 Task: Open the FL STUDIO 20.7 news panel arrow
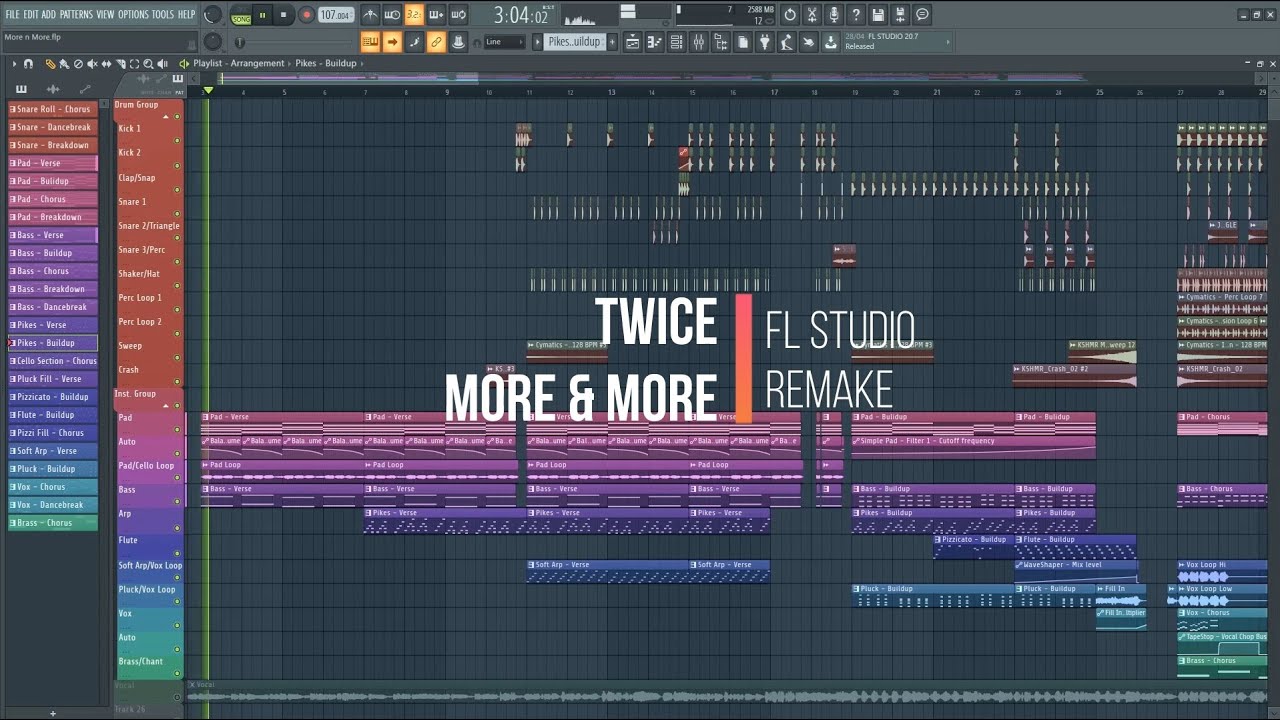(948, 42)
